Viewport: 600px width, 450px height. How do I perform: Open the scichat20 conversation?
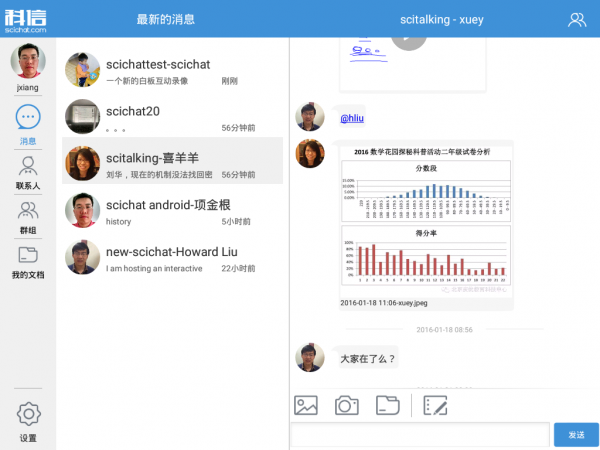point(173,117)
